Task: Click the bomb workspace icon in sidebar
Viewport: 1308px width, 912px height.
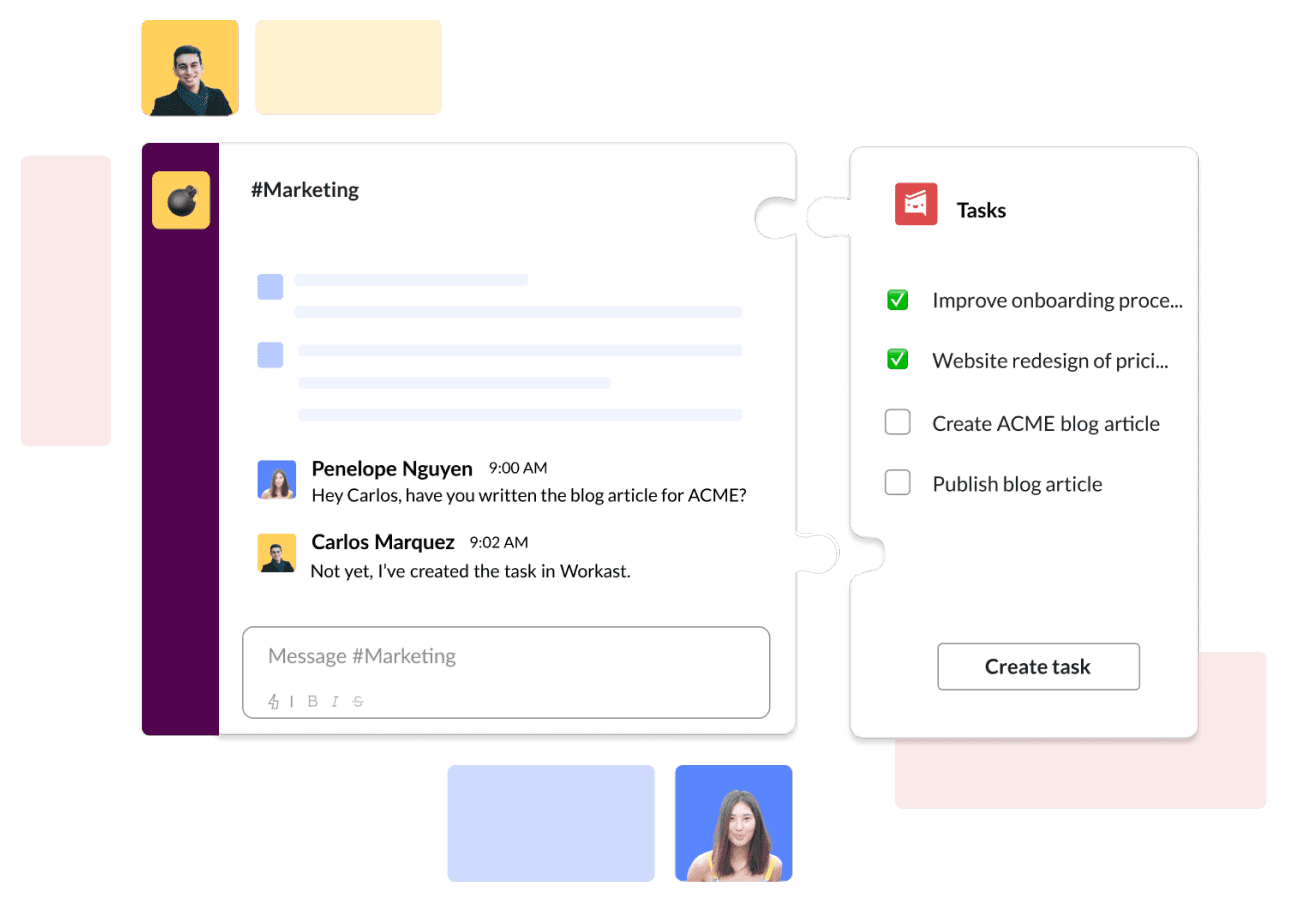Action: coord(181,201)
